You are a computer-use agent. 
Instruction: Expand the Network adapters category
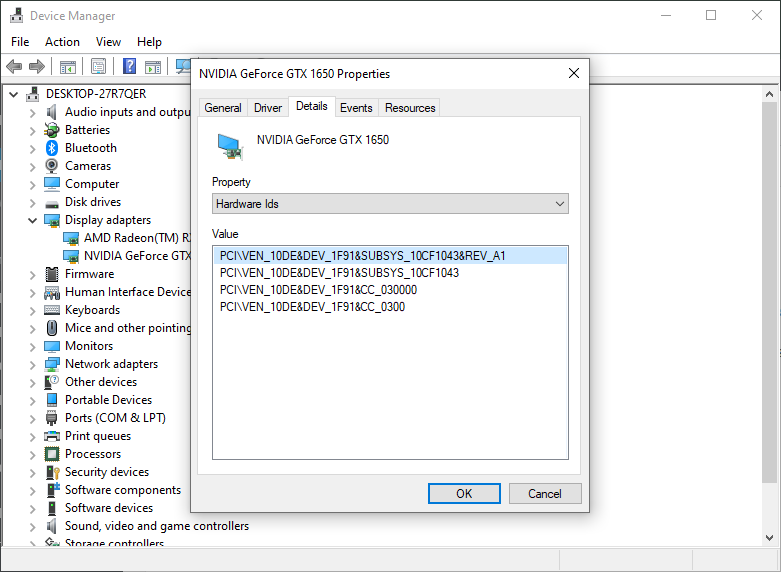pyautogui.click(x=33, y=364)
